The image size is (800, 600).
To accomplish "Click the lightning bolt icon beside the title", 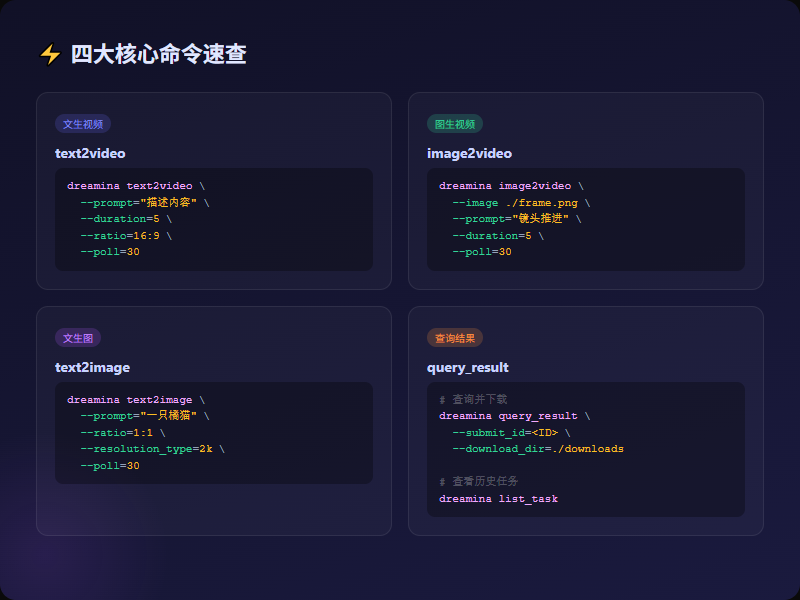I will [49, 55].
